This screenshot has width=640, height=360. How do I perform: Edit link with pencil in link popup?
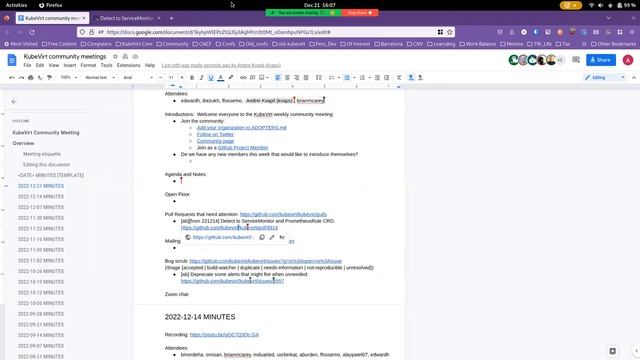(x=272, y=237)
